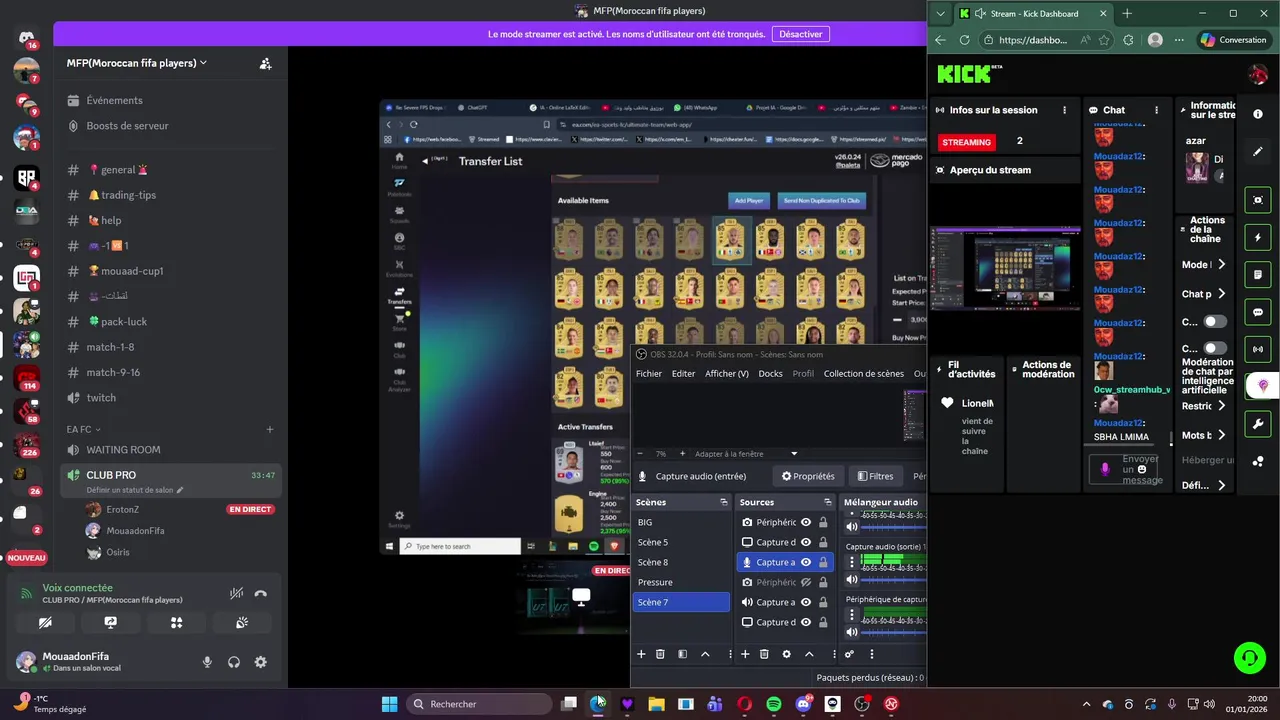Open OBS Afficher (V) menu
Screen dimensions: 1280x720
(x=727, y=374)
